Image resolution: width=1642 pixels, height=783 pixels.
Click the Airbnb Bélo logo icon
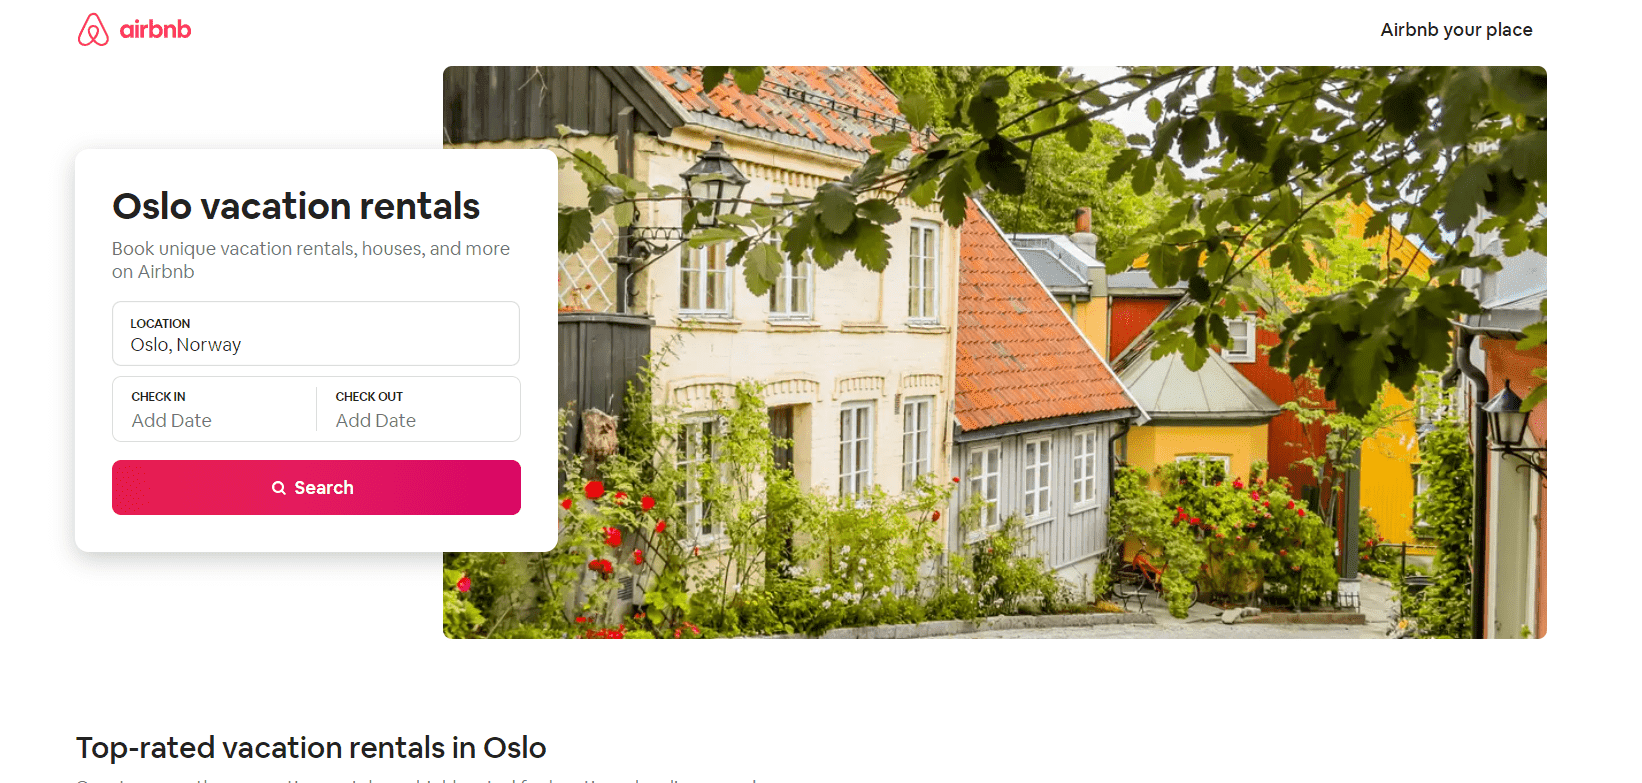click(x=93, y=30)
